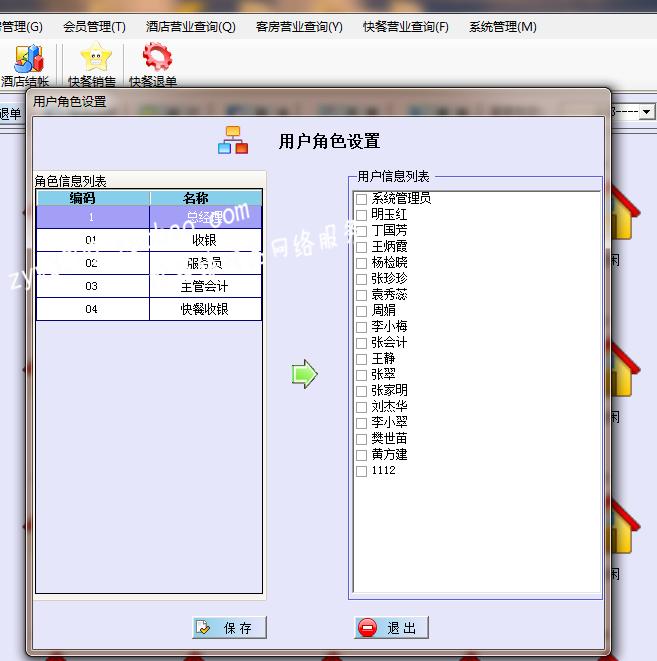
Task: Open the 客房营业查询(Y) menu
Action: pos(299,27)
